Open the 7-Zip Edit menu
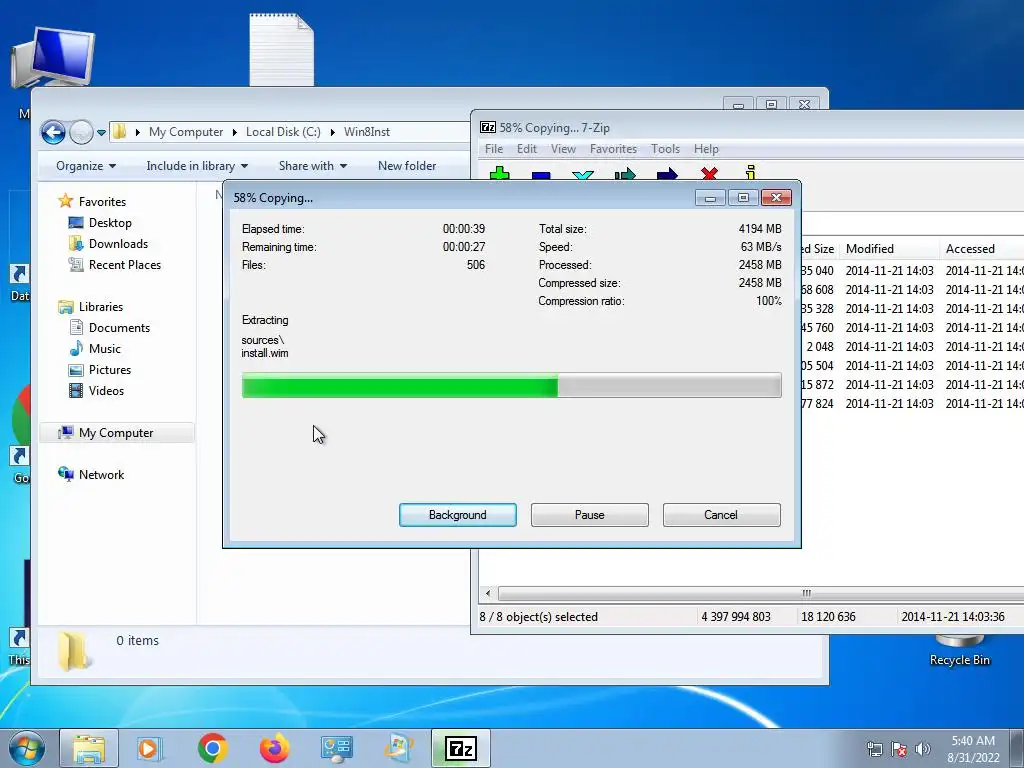 [526, 149]
